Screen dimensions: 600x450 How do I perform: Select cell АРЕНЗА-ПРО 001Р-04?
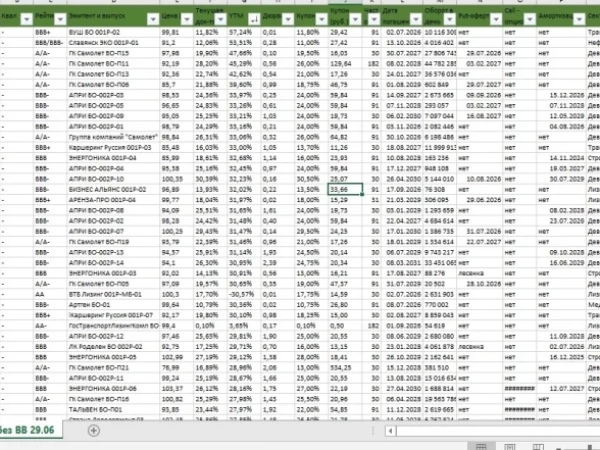(x=113, y=200)
